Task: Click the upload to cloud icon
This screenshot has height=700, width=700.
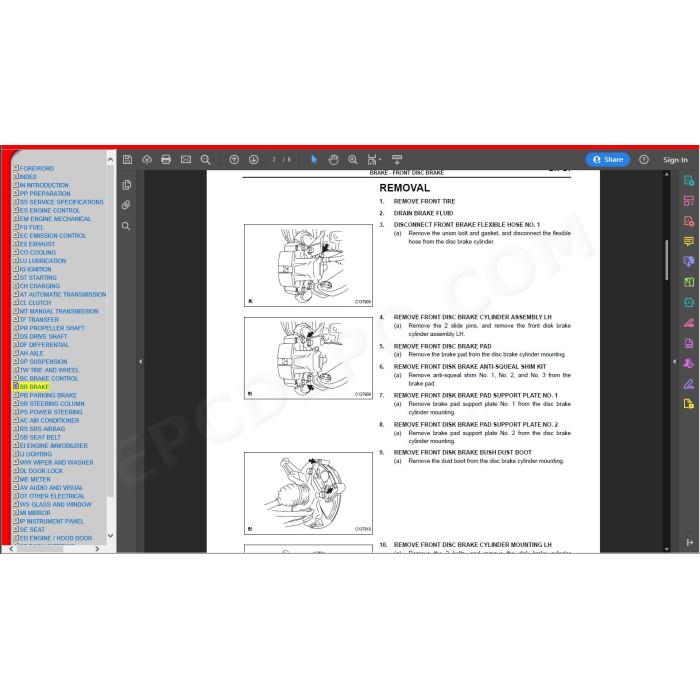Action: (147, 159)
